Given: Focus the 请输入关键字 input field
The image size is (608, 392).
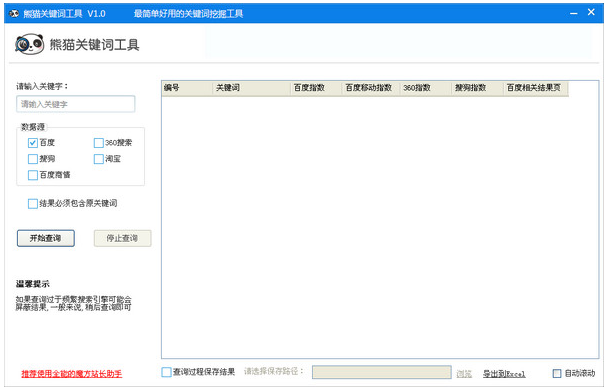Looking at the screenshot, I should (x=76, y=104).
